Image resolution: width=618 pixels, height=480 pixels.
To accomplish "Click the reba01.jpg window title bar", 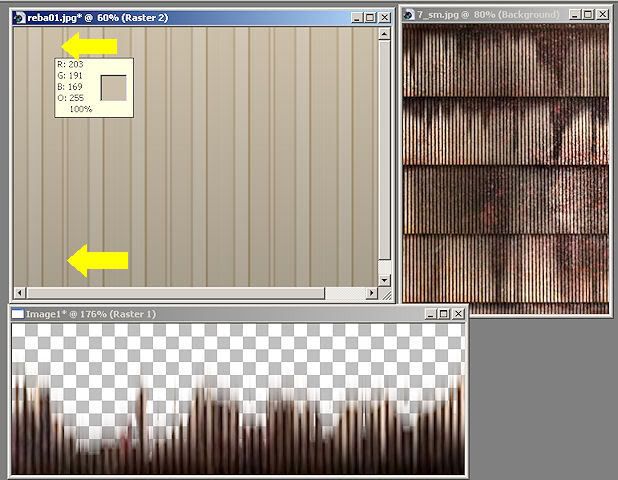I will (202, 18).
